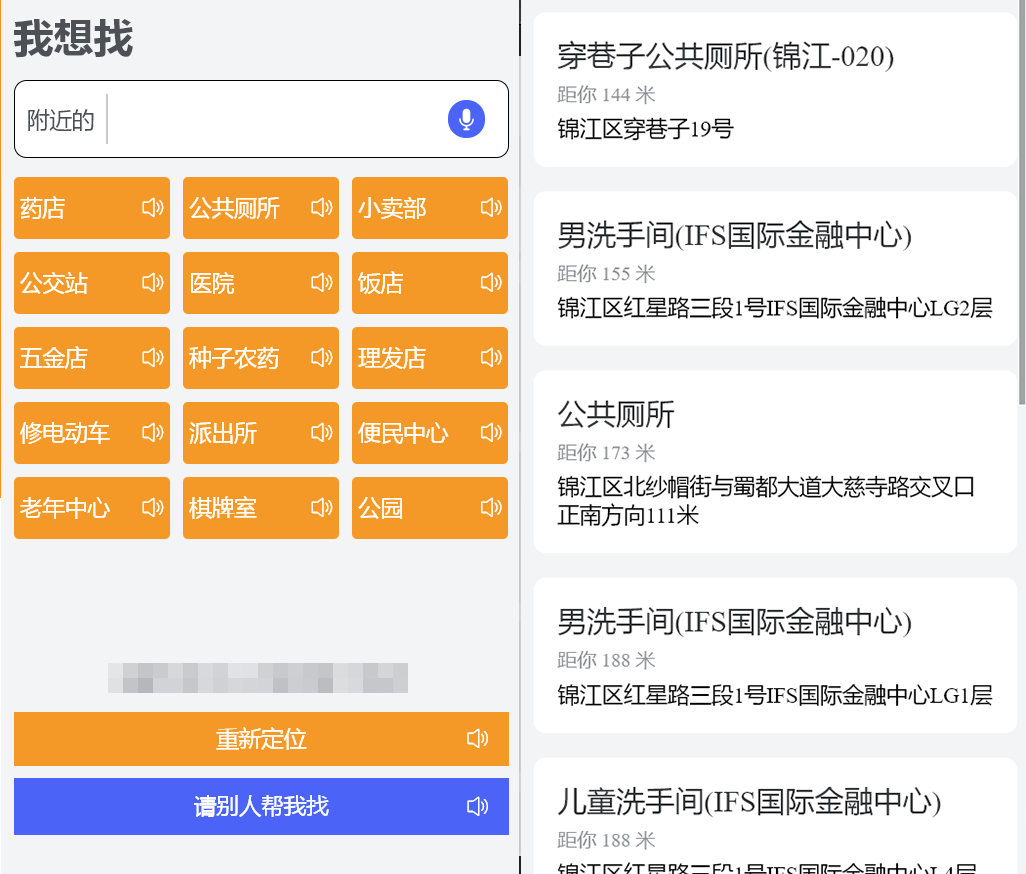This screenshot has height=874, width=1026.
Task: Play audio for the 药店 category
Action: pos(152,208)
